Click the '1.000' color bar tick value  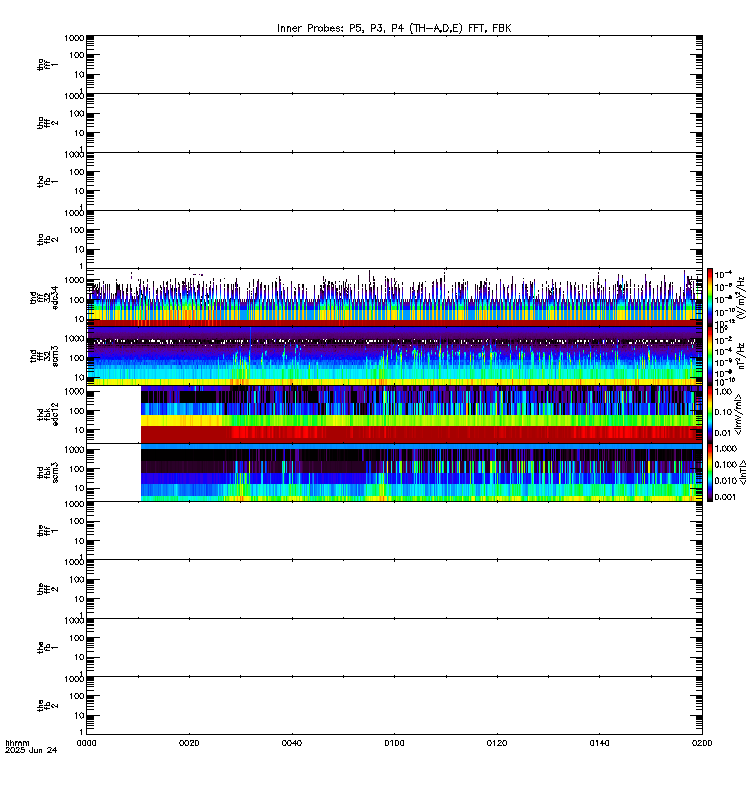pyautogui.click(x=726, y=448)
